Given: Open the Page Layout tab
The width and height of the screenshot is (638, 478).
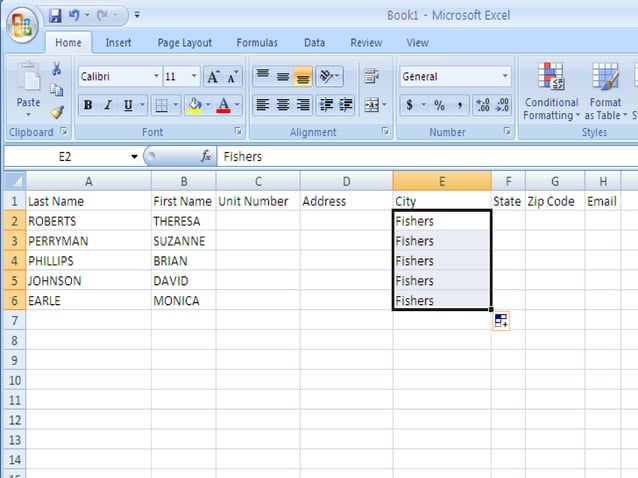Looking at the screenshot, I should click(x=185, y=43).
